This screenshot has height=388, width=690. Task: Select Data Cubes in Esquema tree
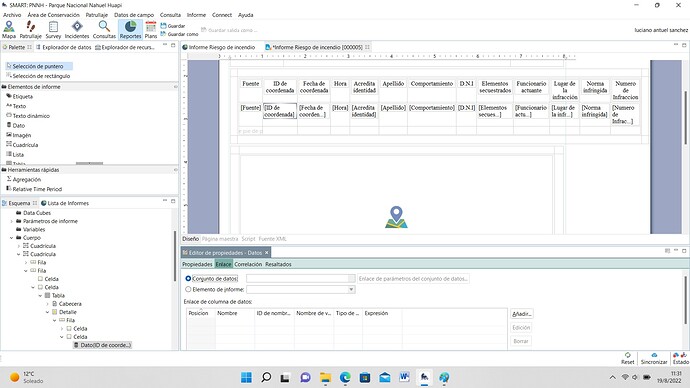tap(33, 213)
